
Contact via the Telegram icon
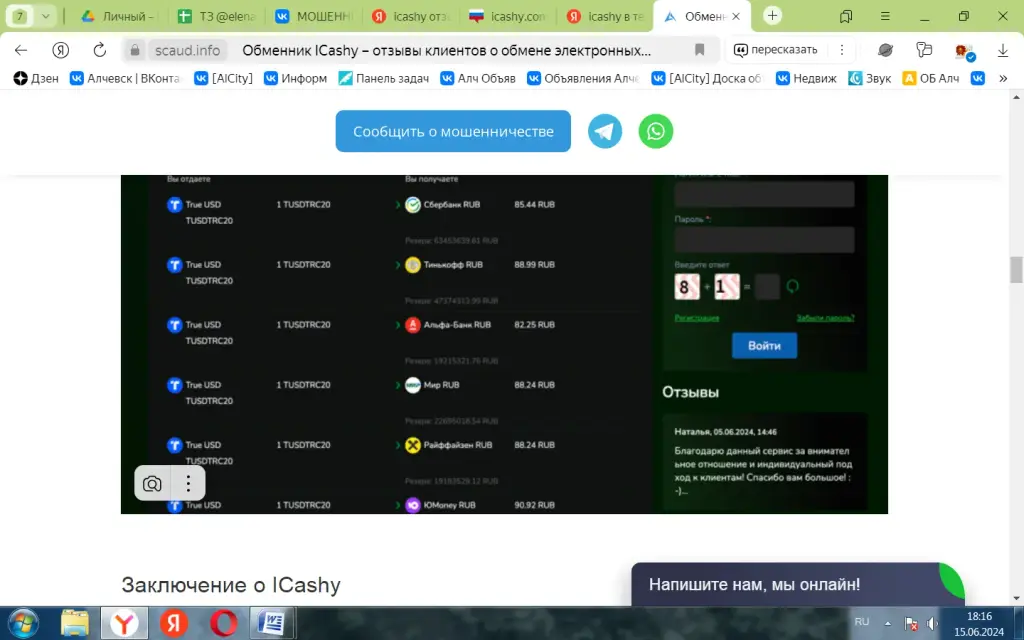pos(605,131)
